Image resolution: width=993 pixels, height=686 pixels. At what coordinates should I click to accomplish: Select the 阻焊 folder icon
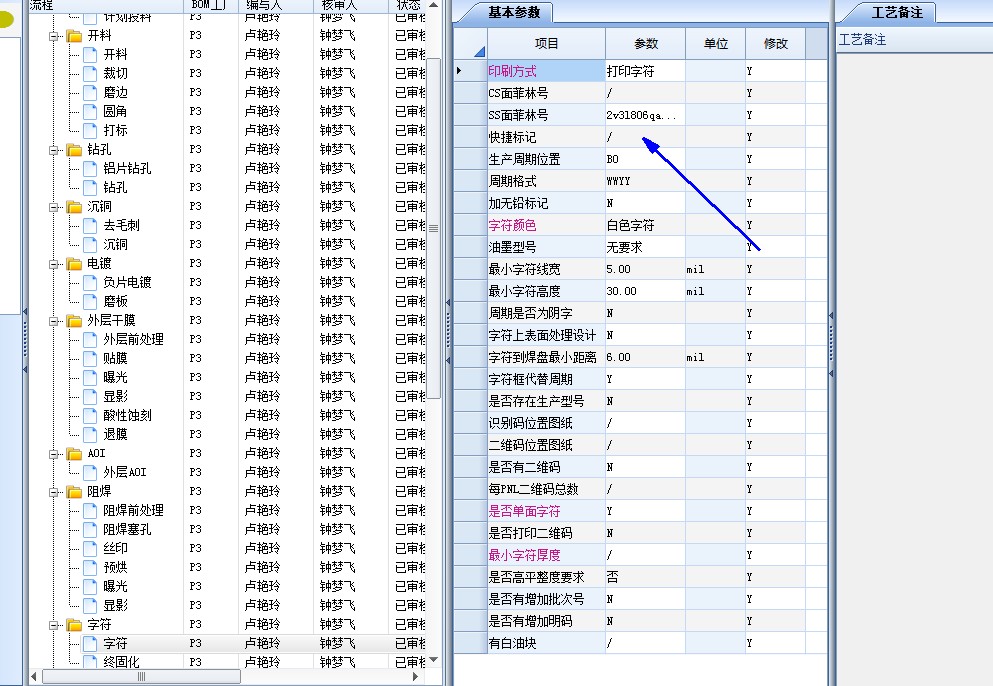coord(75,492)
